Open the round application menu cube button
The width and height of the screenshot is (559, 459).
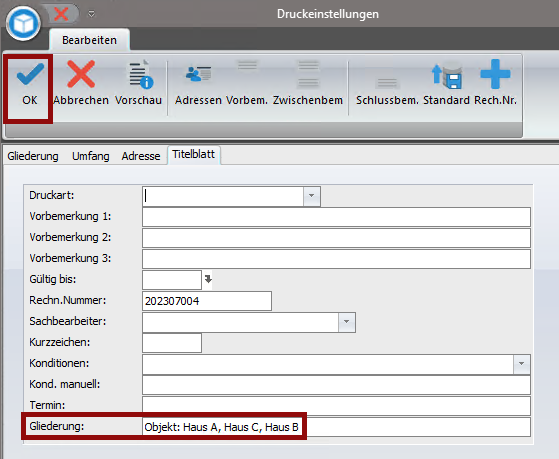pyautogui.click(x=24, y=24)
